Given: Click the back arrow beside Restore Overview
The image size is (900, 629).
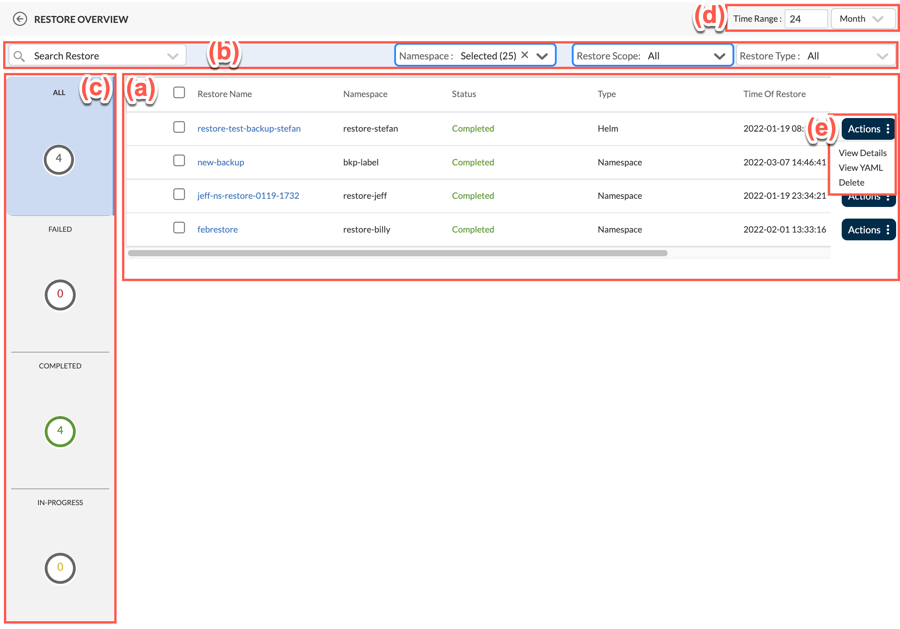Looking at the screenshot, I should coord(20,19).
